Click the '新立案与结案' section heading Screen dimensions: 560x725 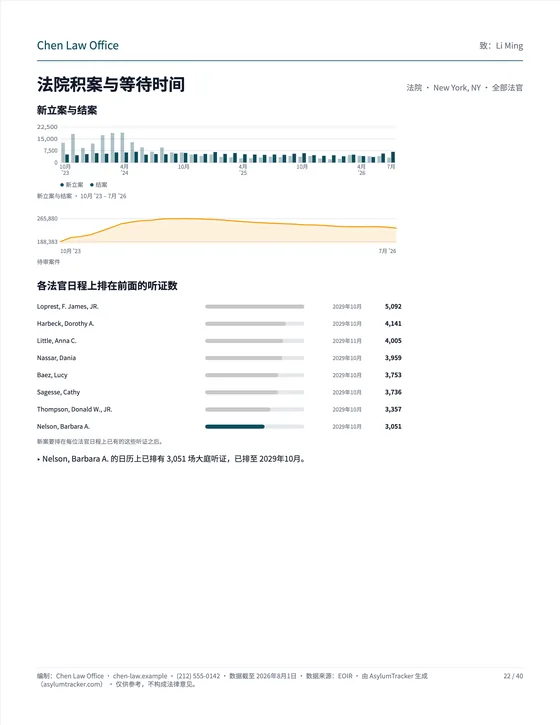[67, 111]
